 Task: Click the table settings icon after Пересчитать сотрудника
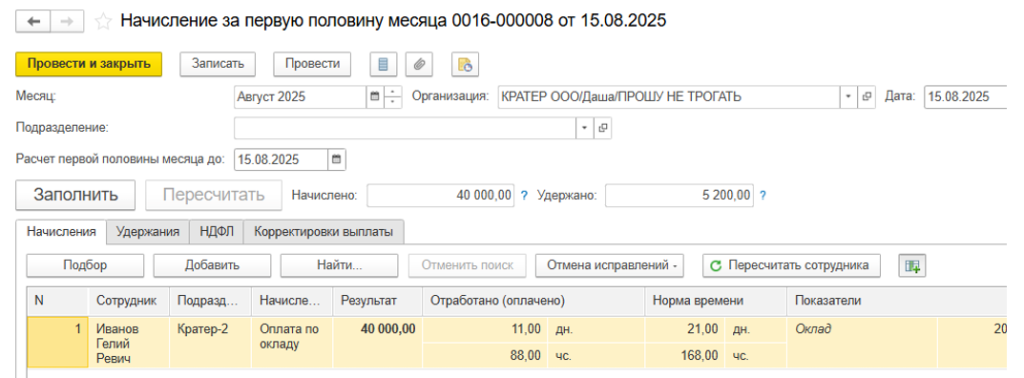(x=912, y=266)
